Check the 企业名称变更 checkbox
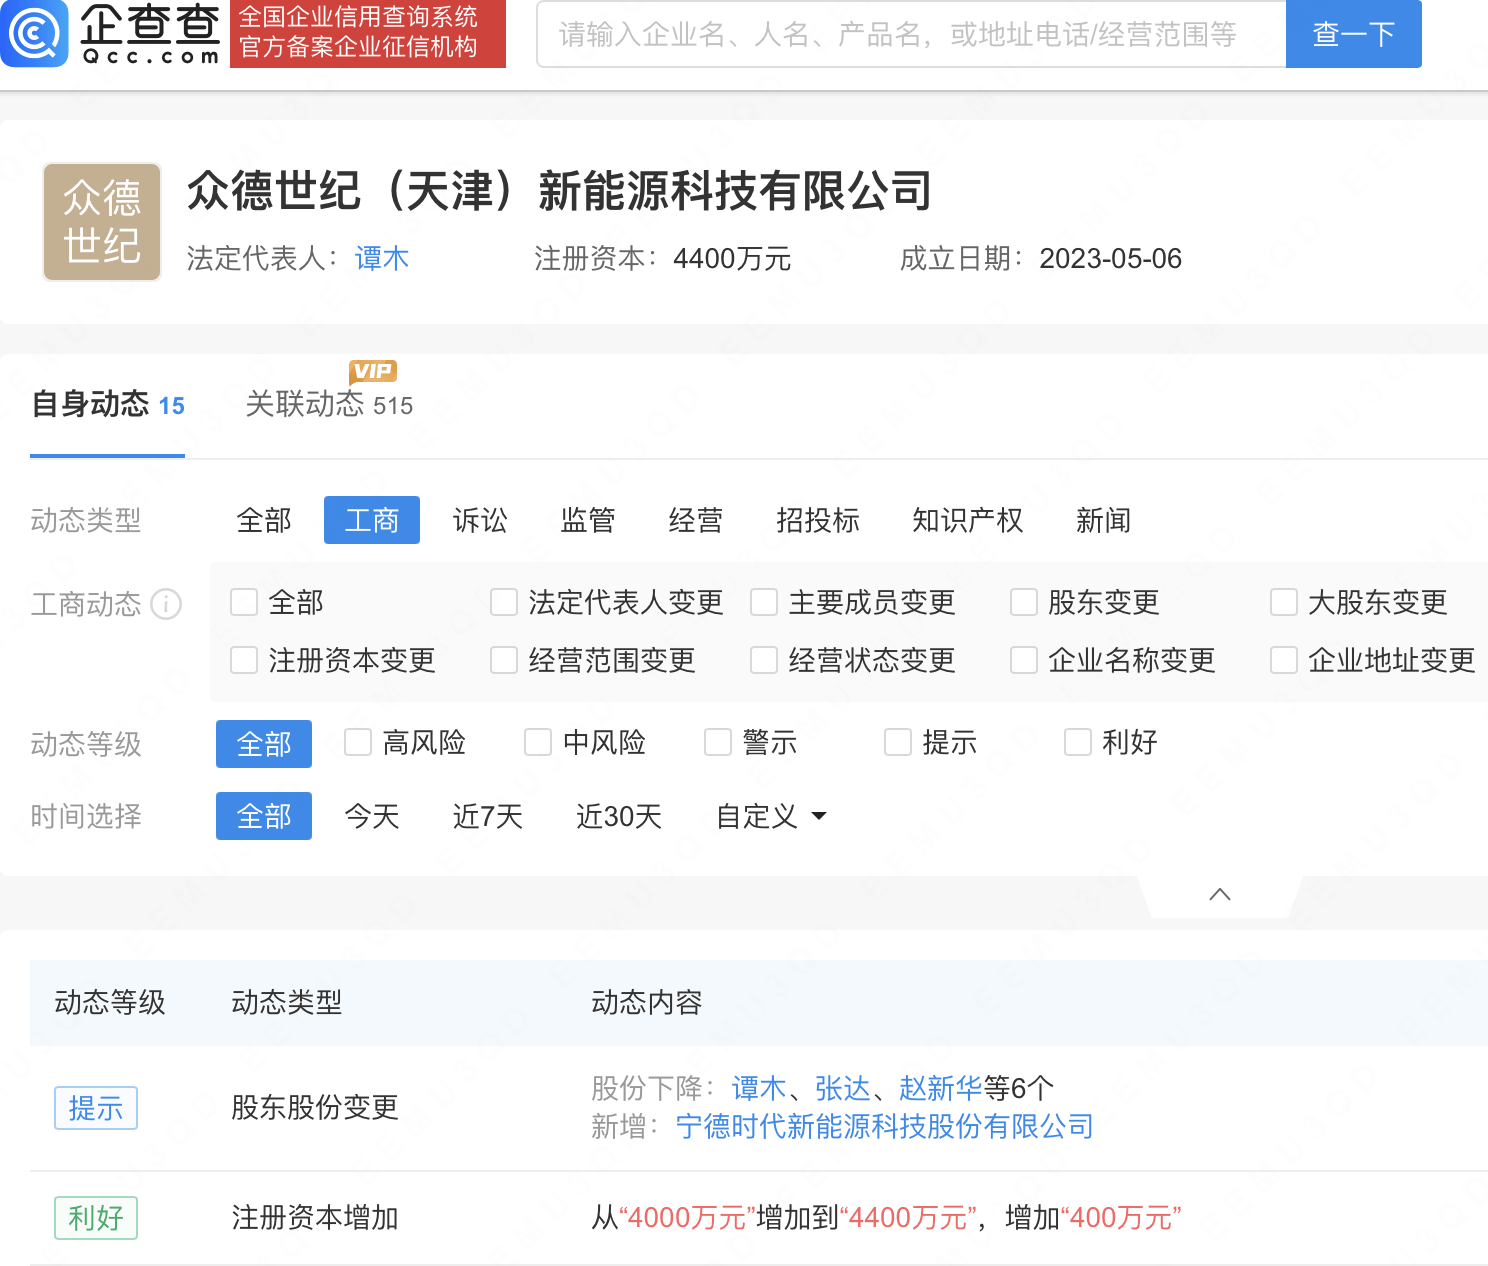Viewport: 1488px width, 1266px height. [x=1024, y=660]
